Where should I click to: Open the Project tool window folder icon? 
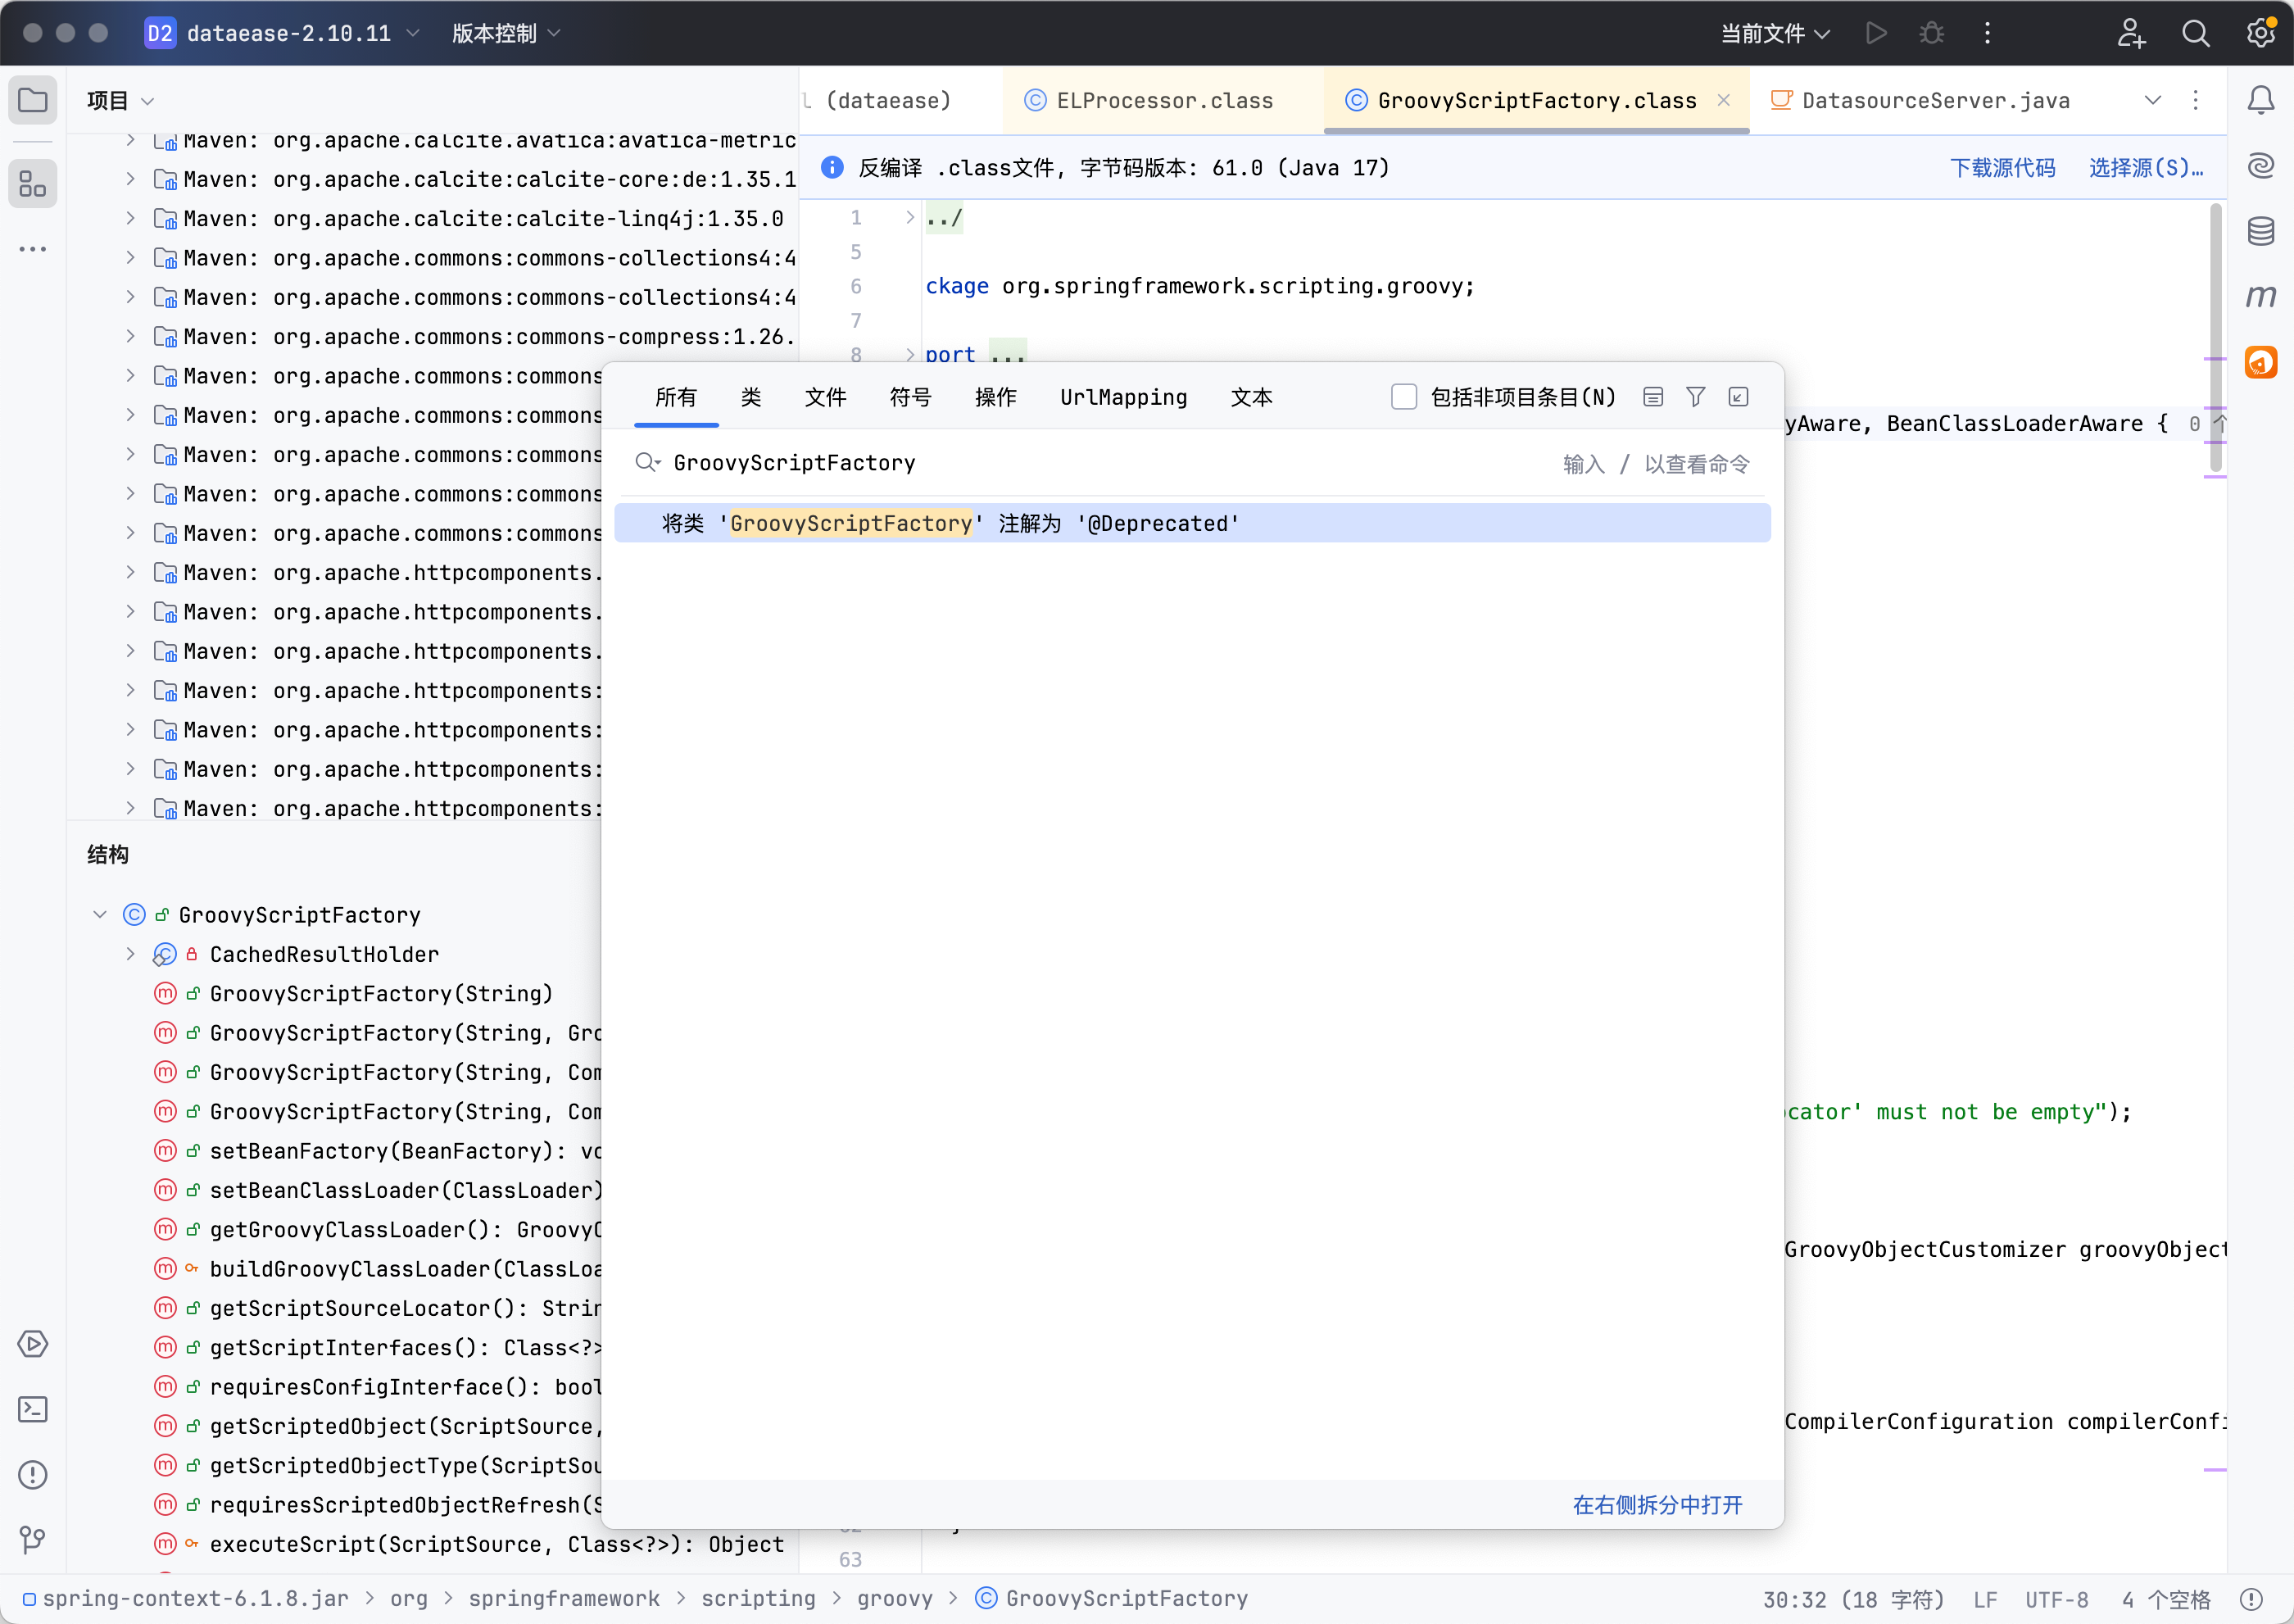coord(33,101)
